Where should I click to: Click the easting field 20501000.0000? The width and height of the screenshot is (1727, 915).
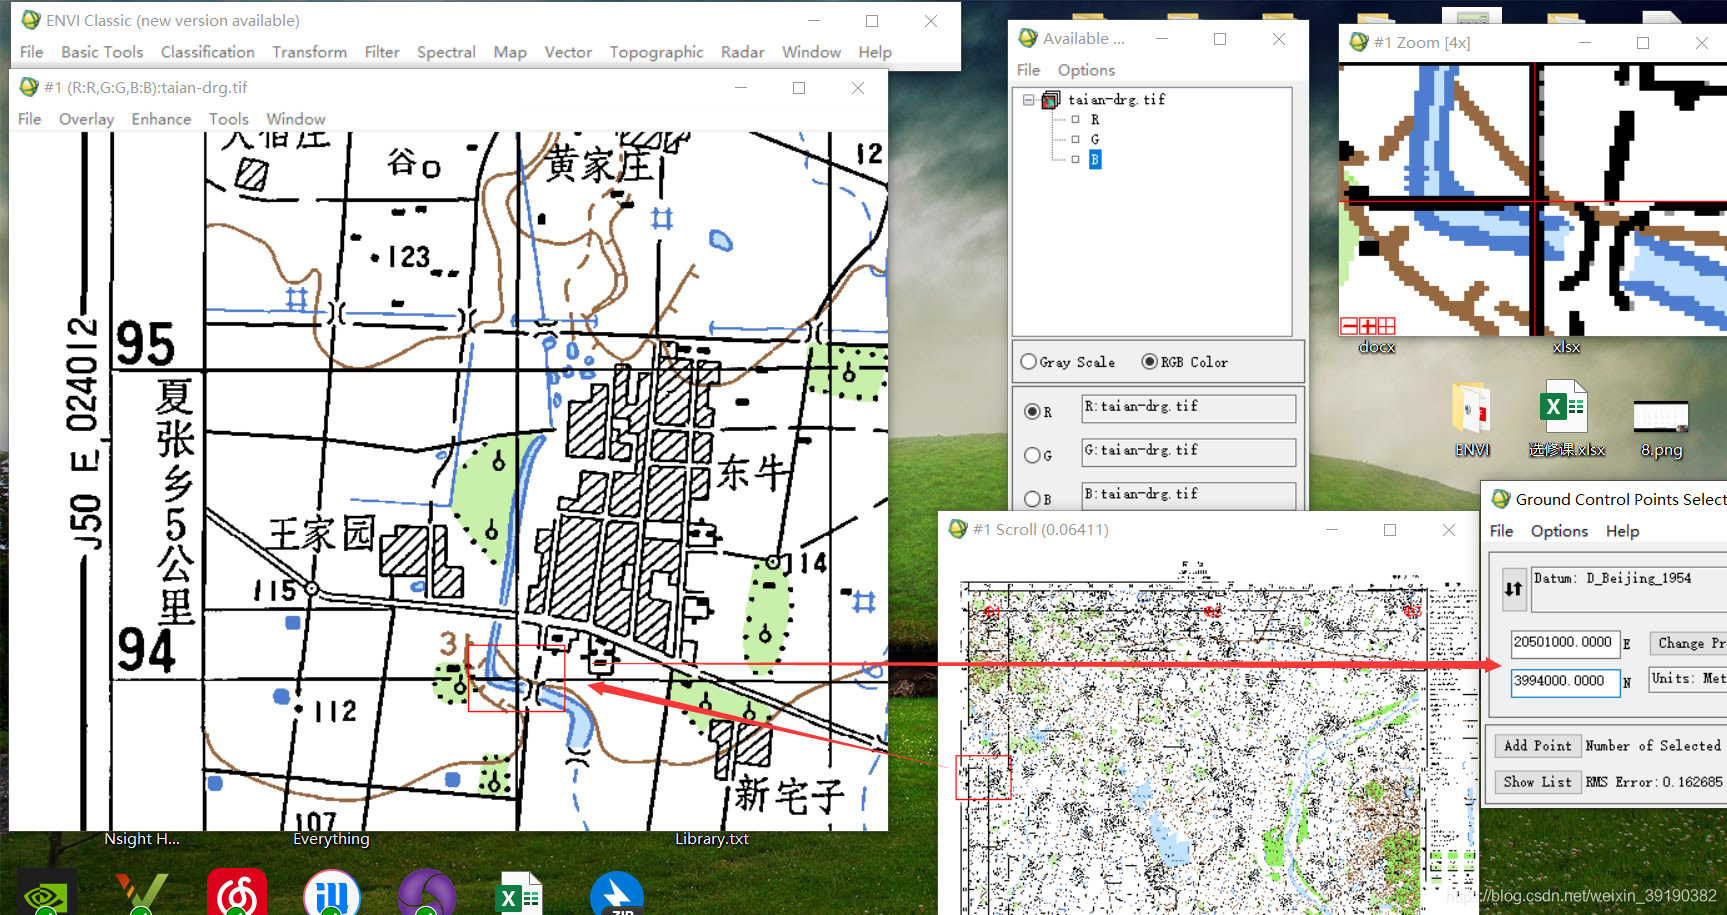click(1565, 643)
